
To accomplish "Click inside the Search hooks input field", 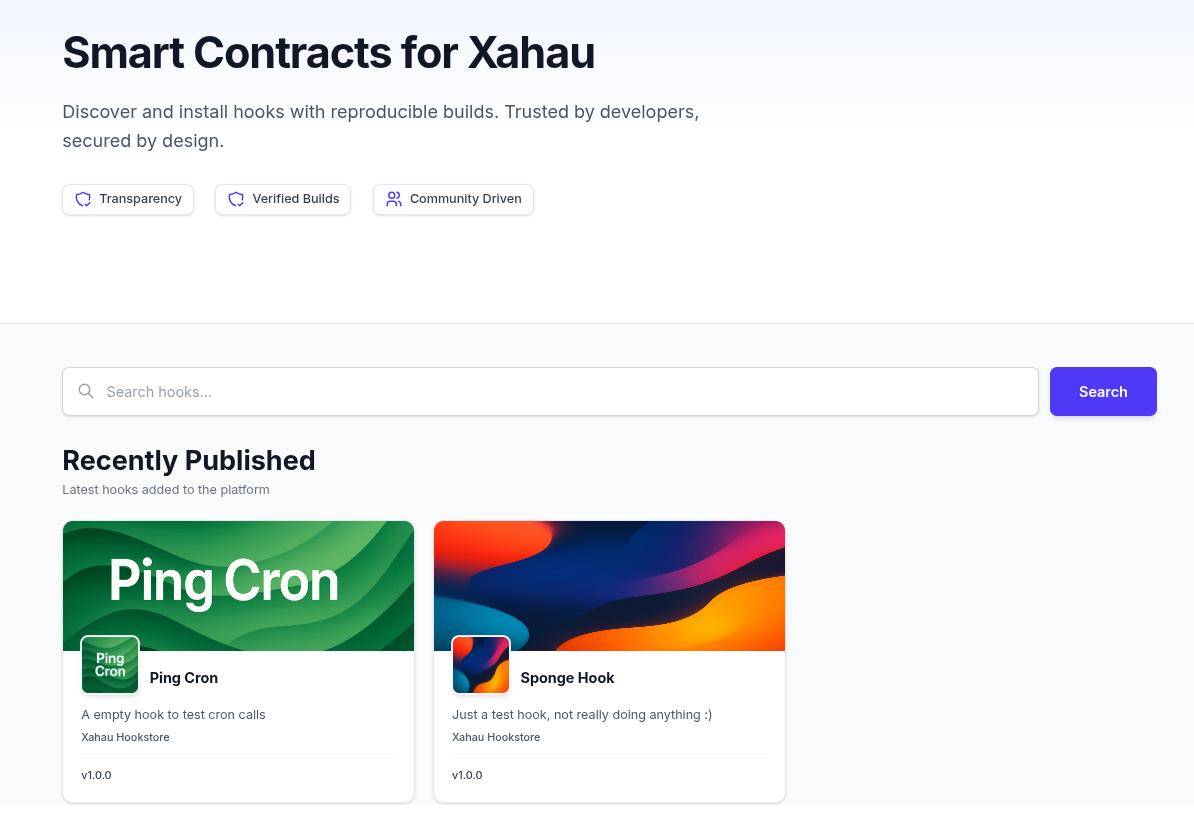I will (x=400, y=391).
